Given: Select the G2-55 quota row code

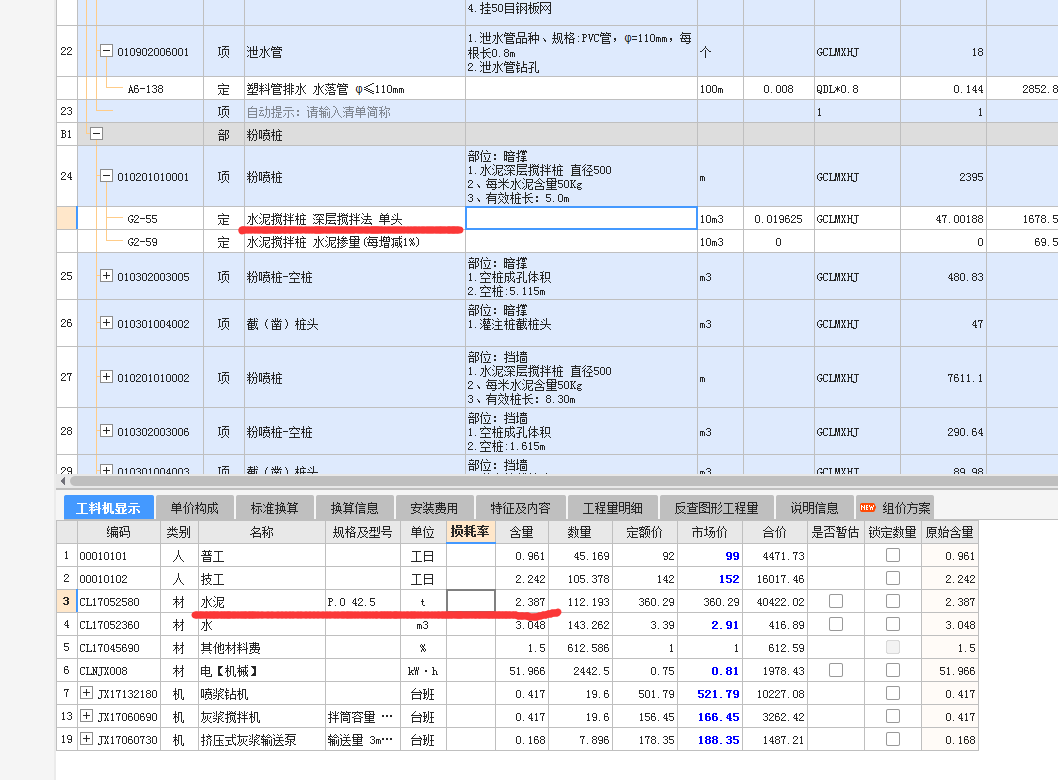Looking at the screenshot, I should tap(142, 219).
